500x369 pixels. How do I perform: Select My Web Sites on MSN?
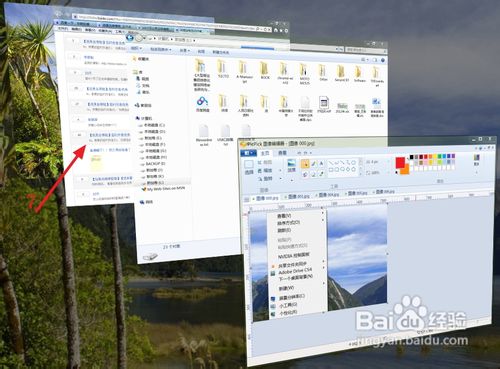pos(163,189)
